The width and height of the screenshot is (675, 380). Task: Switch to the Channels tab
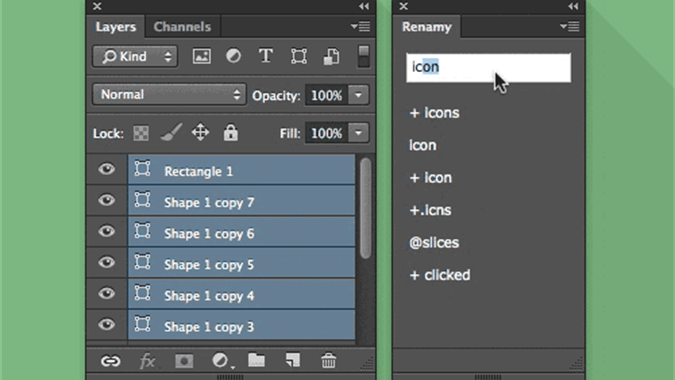(x=182, y=27)
